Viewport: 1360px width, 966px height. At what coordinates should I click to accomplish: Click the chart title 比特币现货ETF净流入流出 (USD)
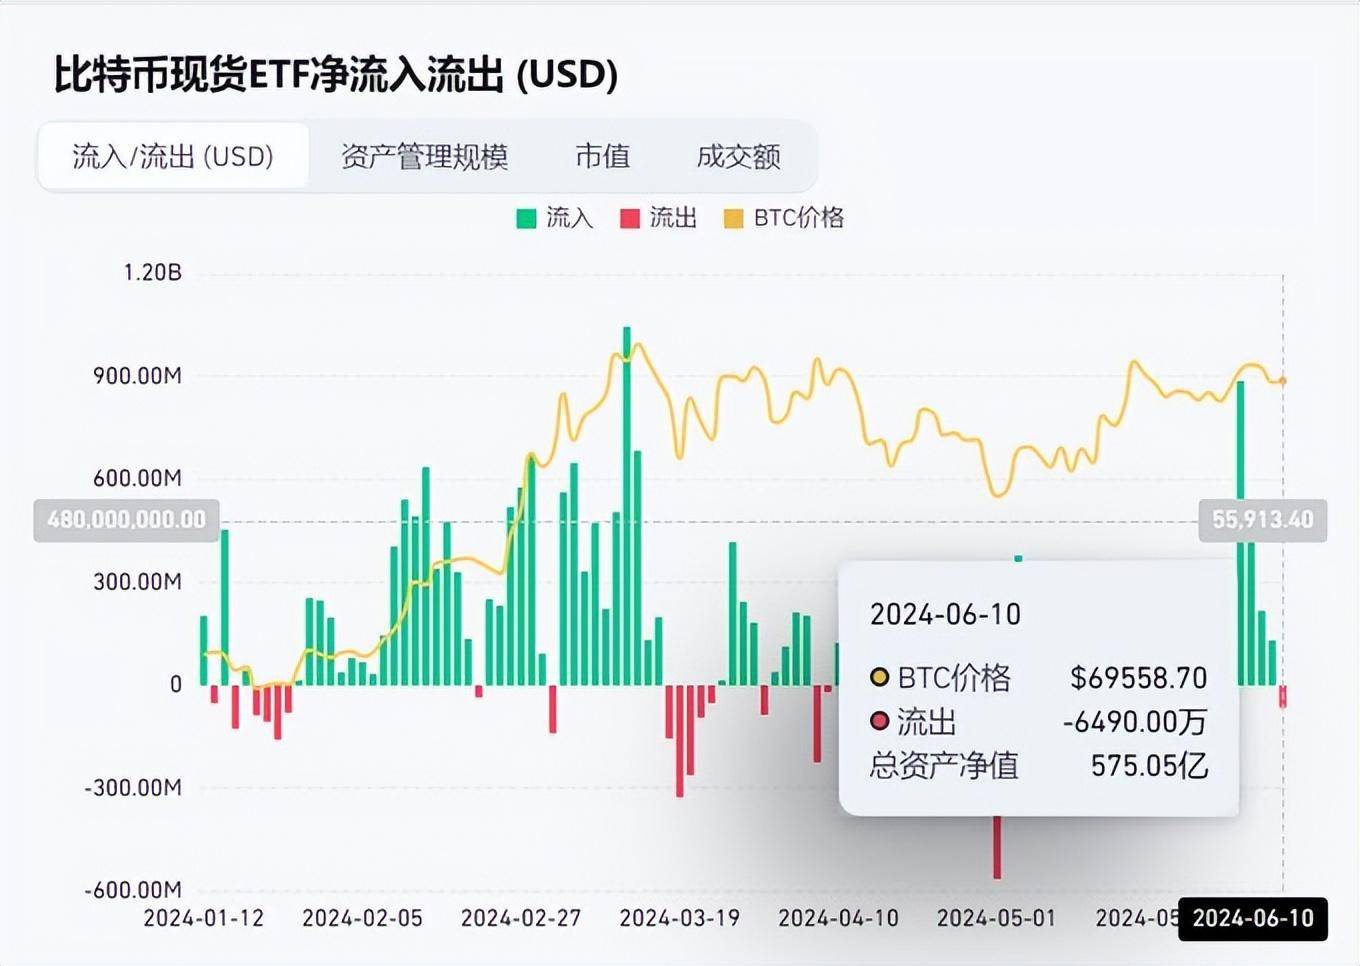336,75
